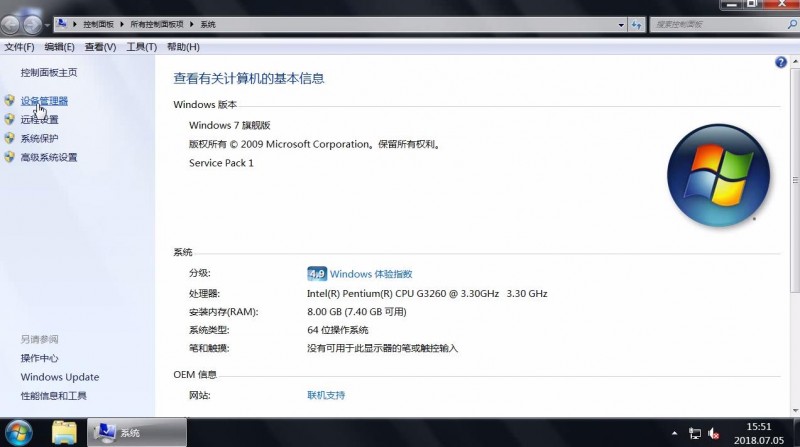The height and width of the screenshot is (447, 800).
Task: Go back with the Back arrow button
Action: (x=11, y=24)
